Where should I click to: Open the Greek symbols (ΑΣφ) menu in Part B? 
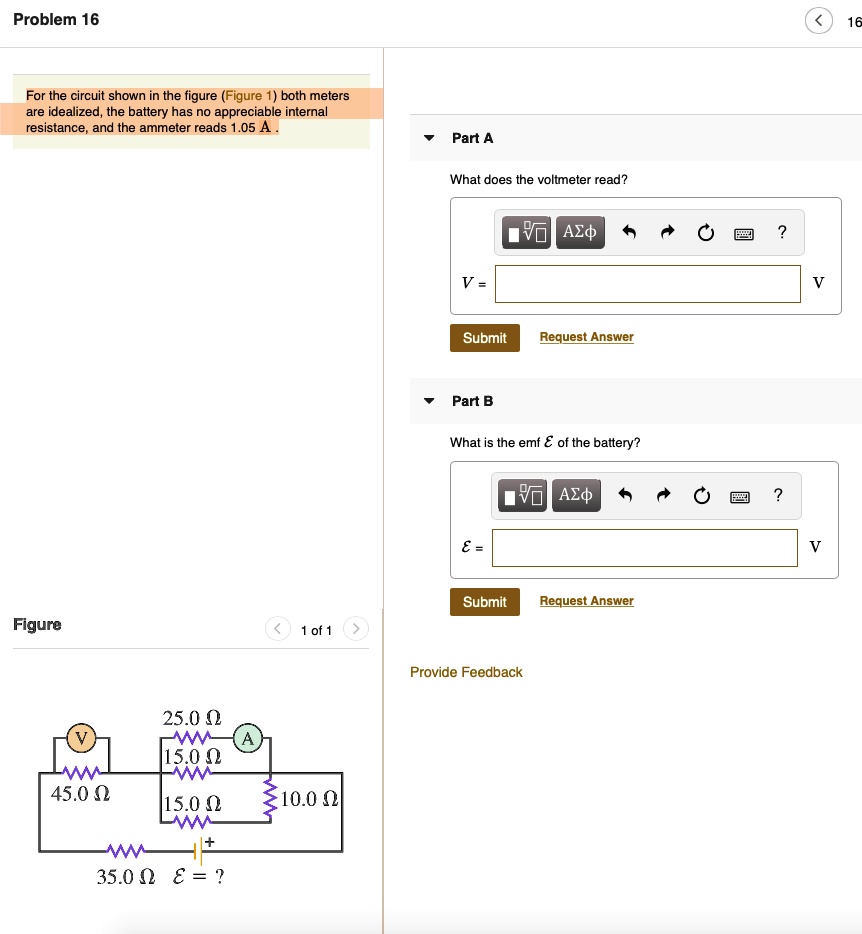pyautogui.click(x=576, y=495)
